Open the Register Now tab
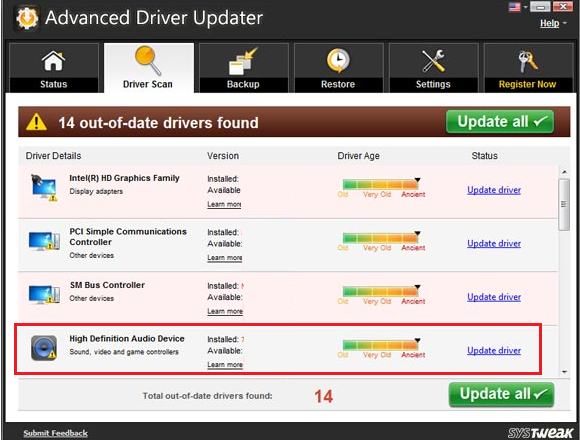 [x=529, y=68]
